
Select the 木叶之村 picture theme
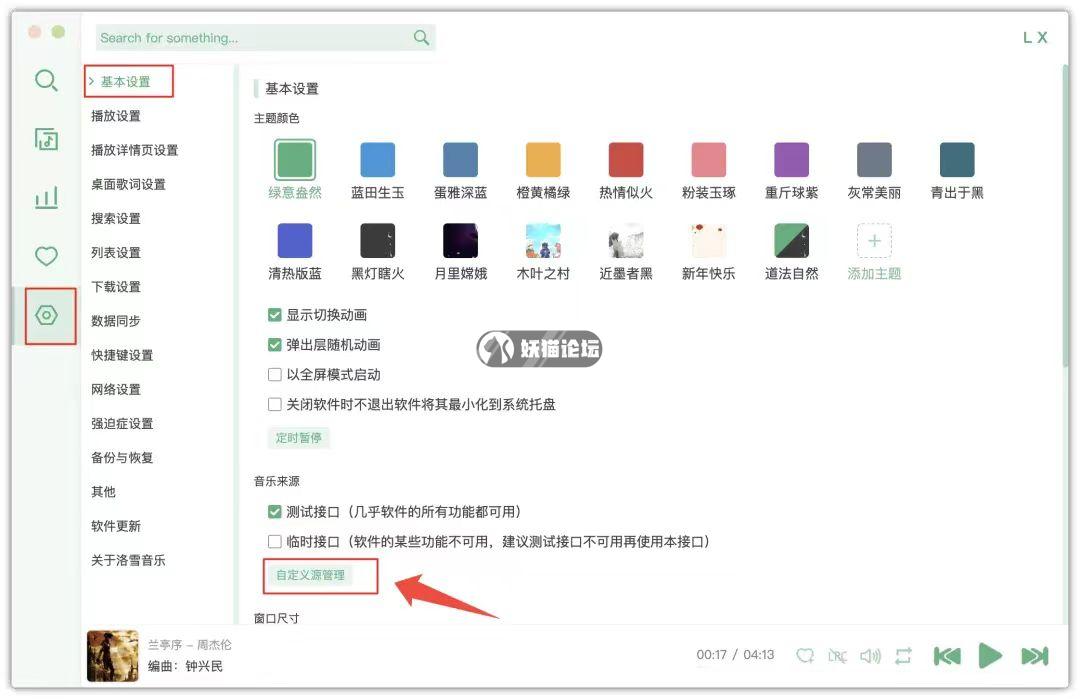543,241
